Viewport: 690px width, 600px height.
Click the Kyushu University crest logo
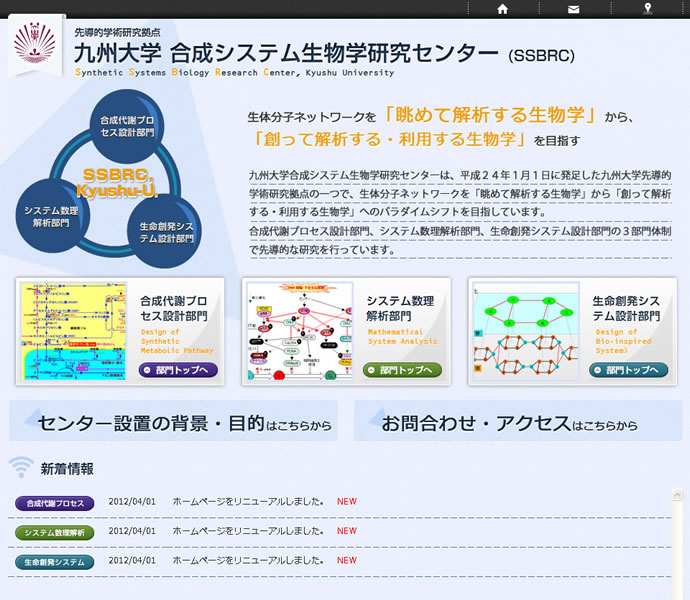click(x=35, y=43)
